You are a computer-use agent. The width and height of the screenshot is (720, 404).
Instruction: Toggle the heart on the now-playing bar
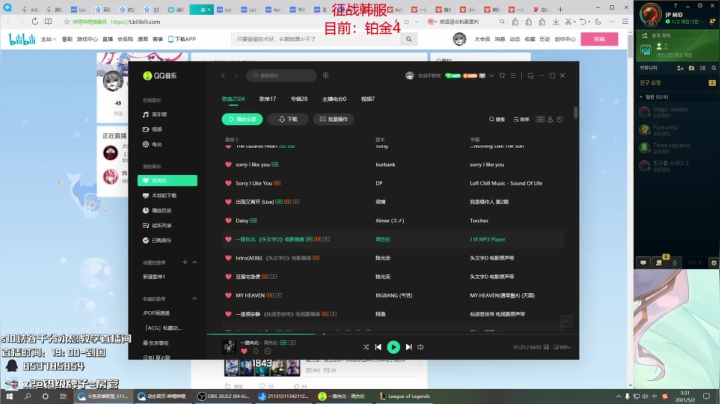[x=244, y=351]
